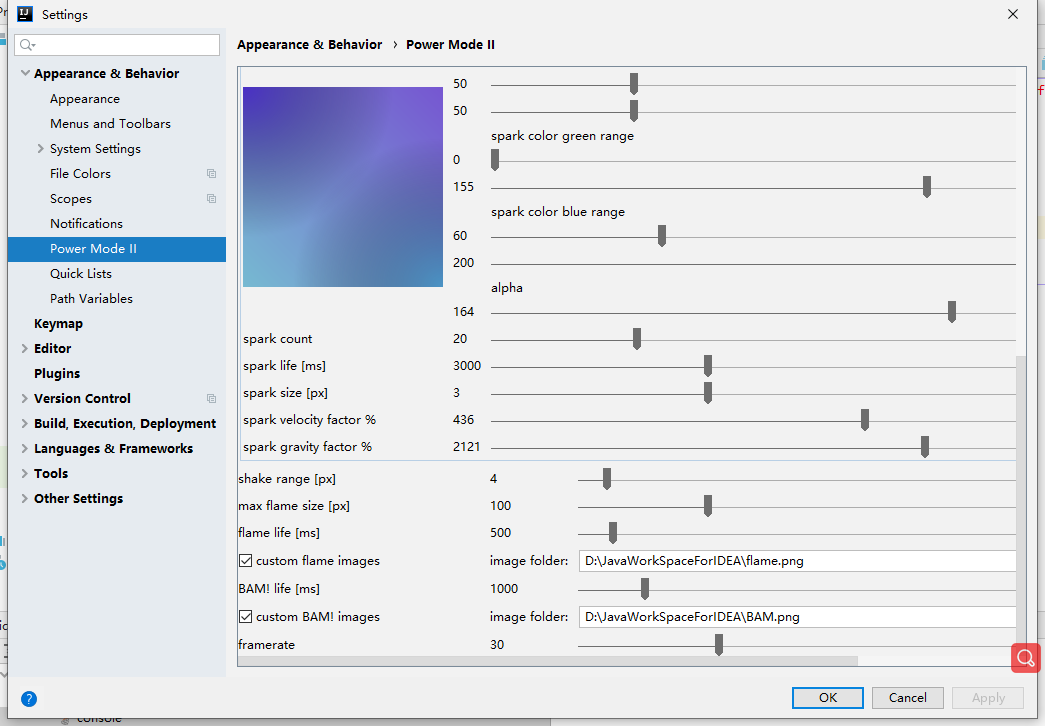Uncheck the custom BAM! images option

(x=245, y=616)
